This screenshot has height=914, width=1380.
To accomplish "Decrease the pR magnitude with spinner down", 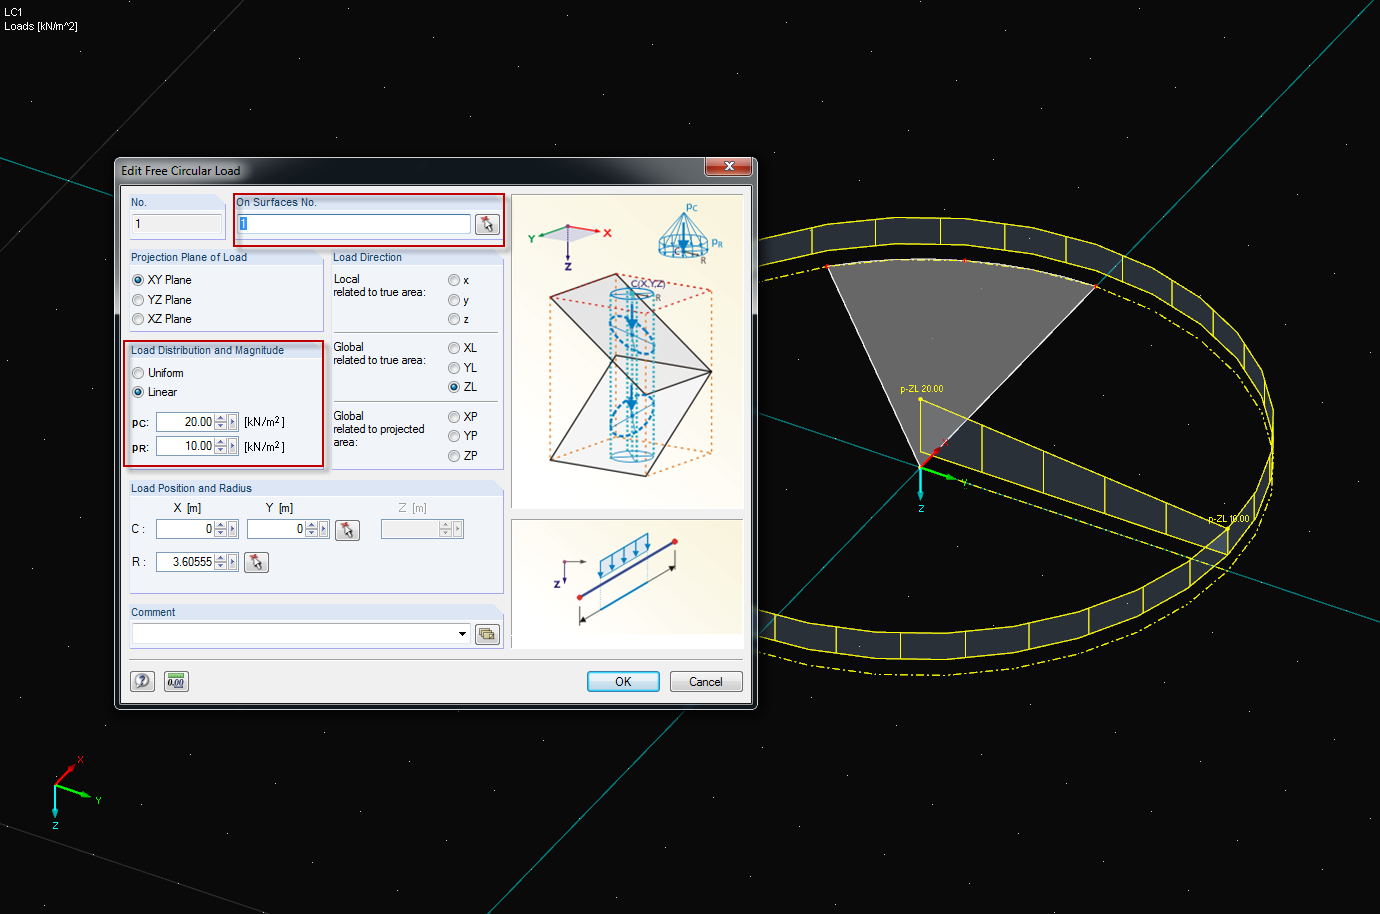I will click(x=221, y=451).
